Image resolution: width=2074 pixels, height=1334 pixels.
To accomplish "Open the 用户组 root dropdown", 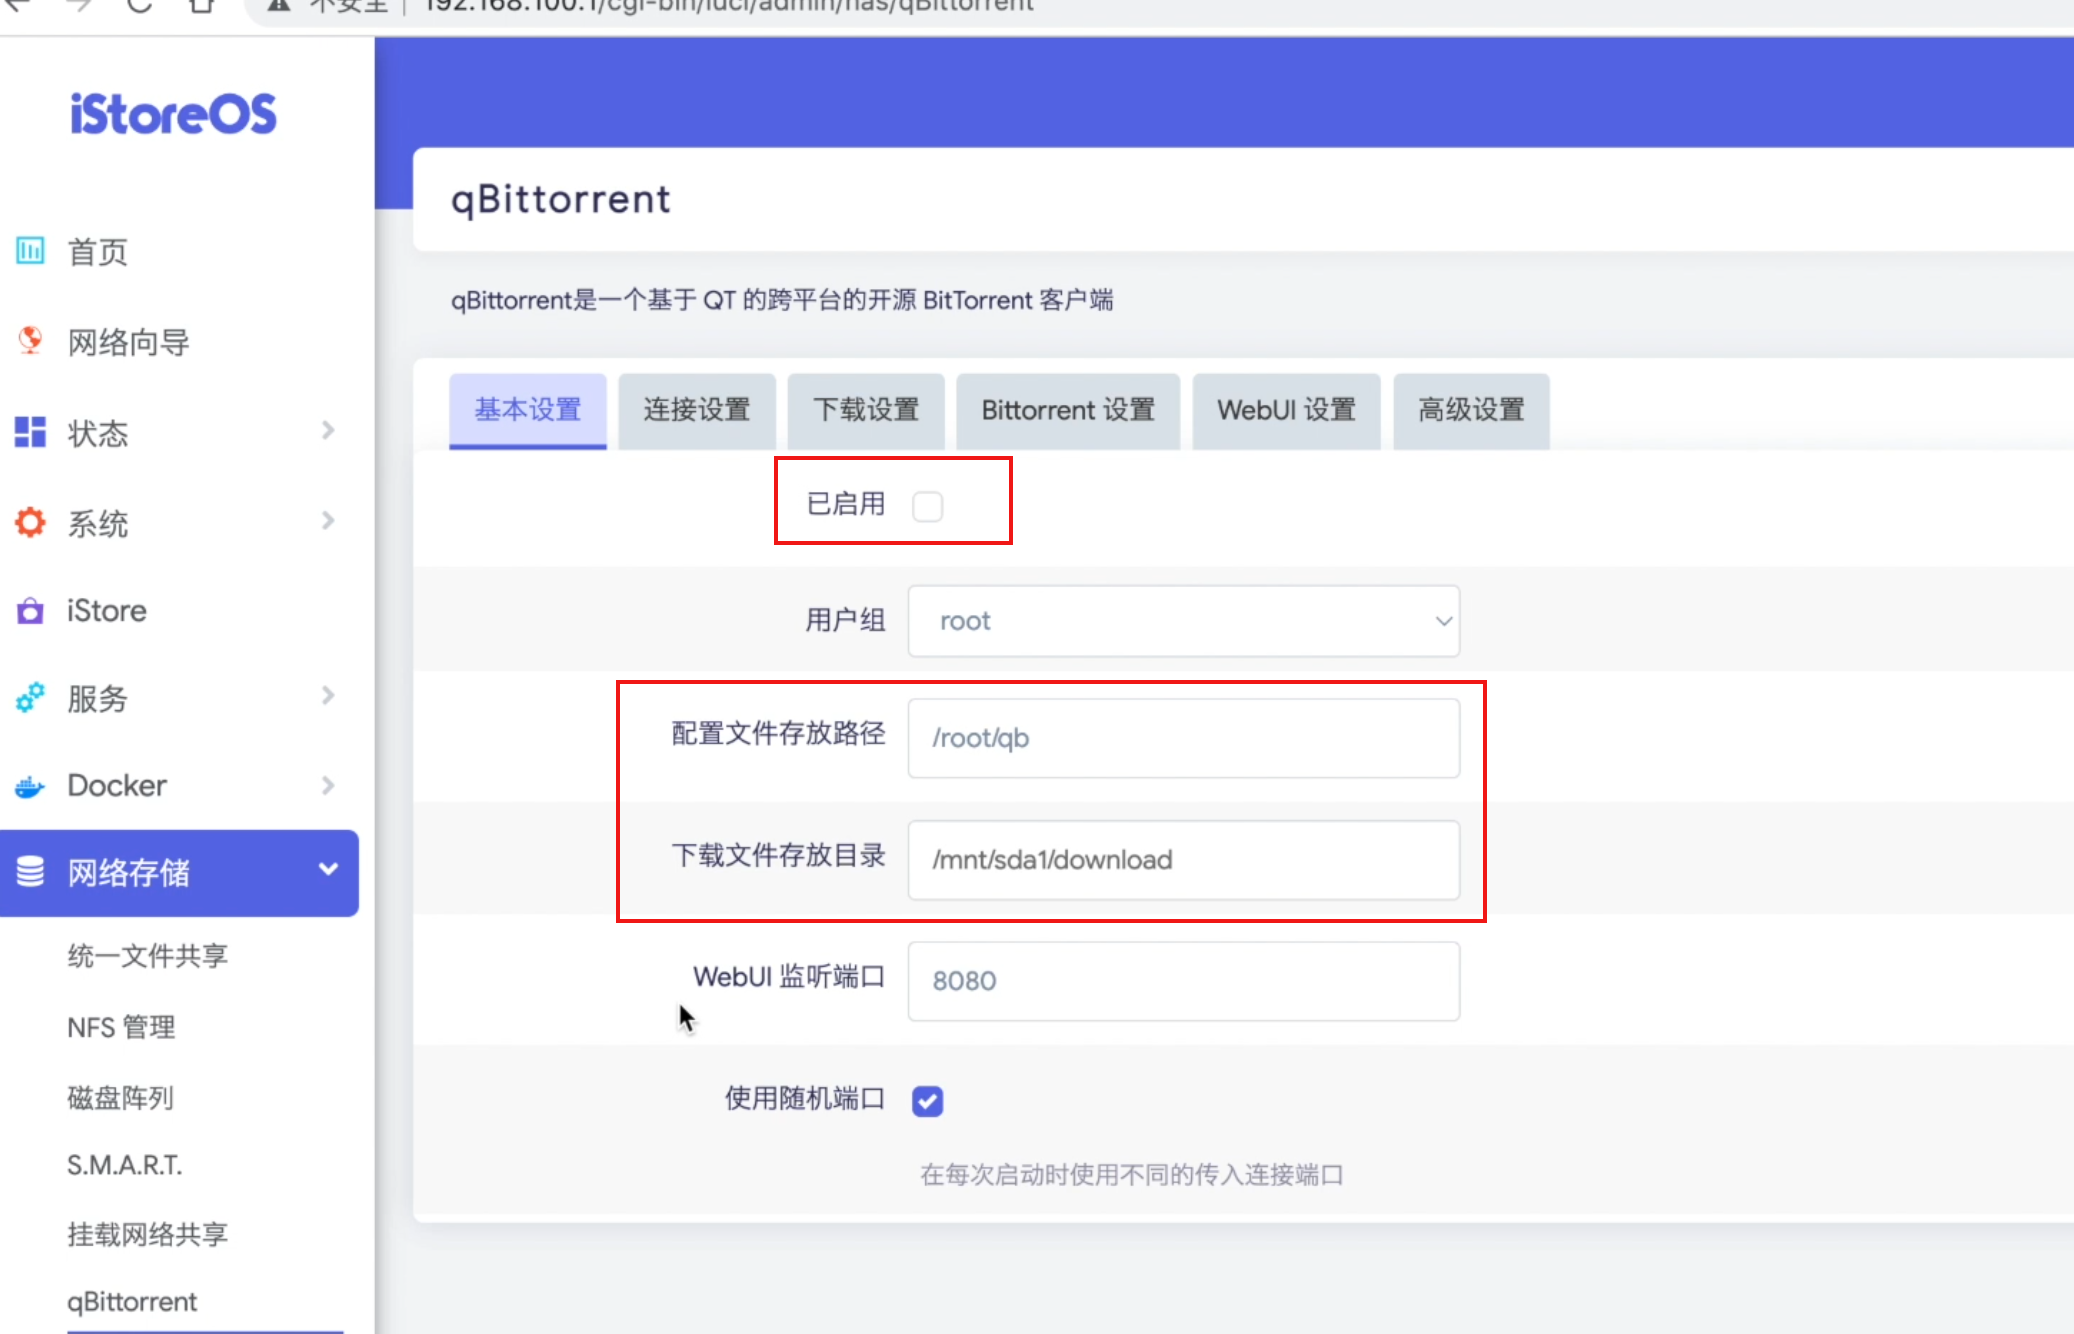I will tap(1183, 621).
